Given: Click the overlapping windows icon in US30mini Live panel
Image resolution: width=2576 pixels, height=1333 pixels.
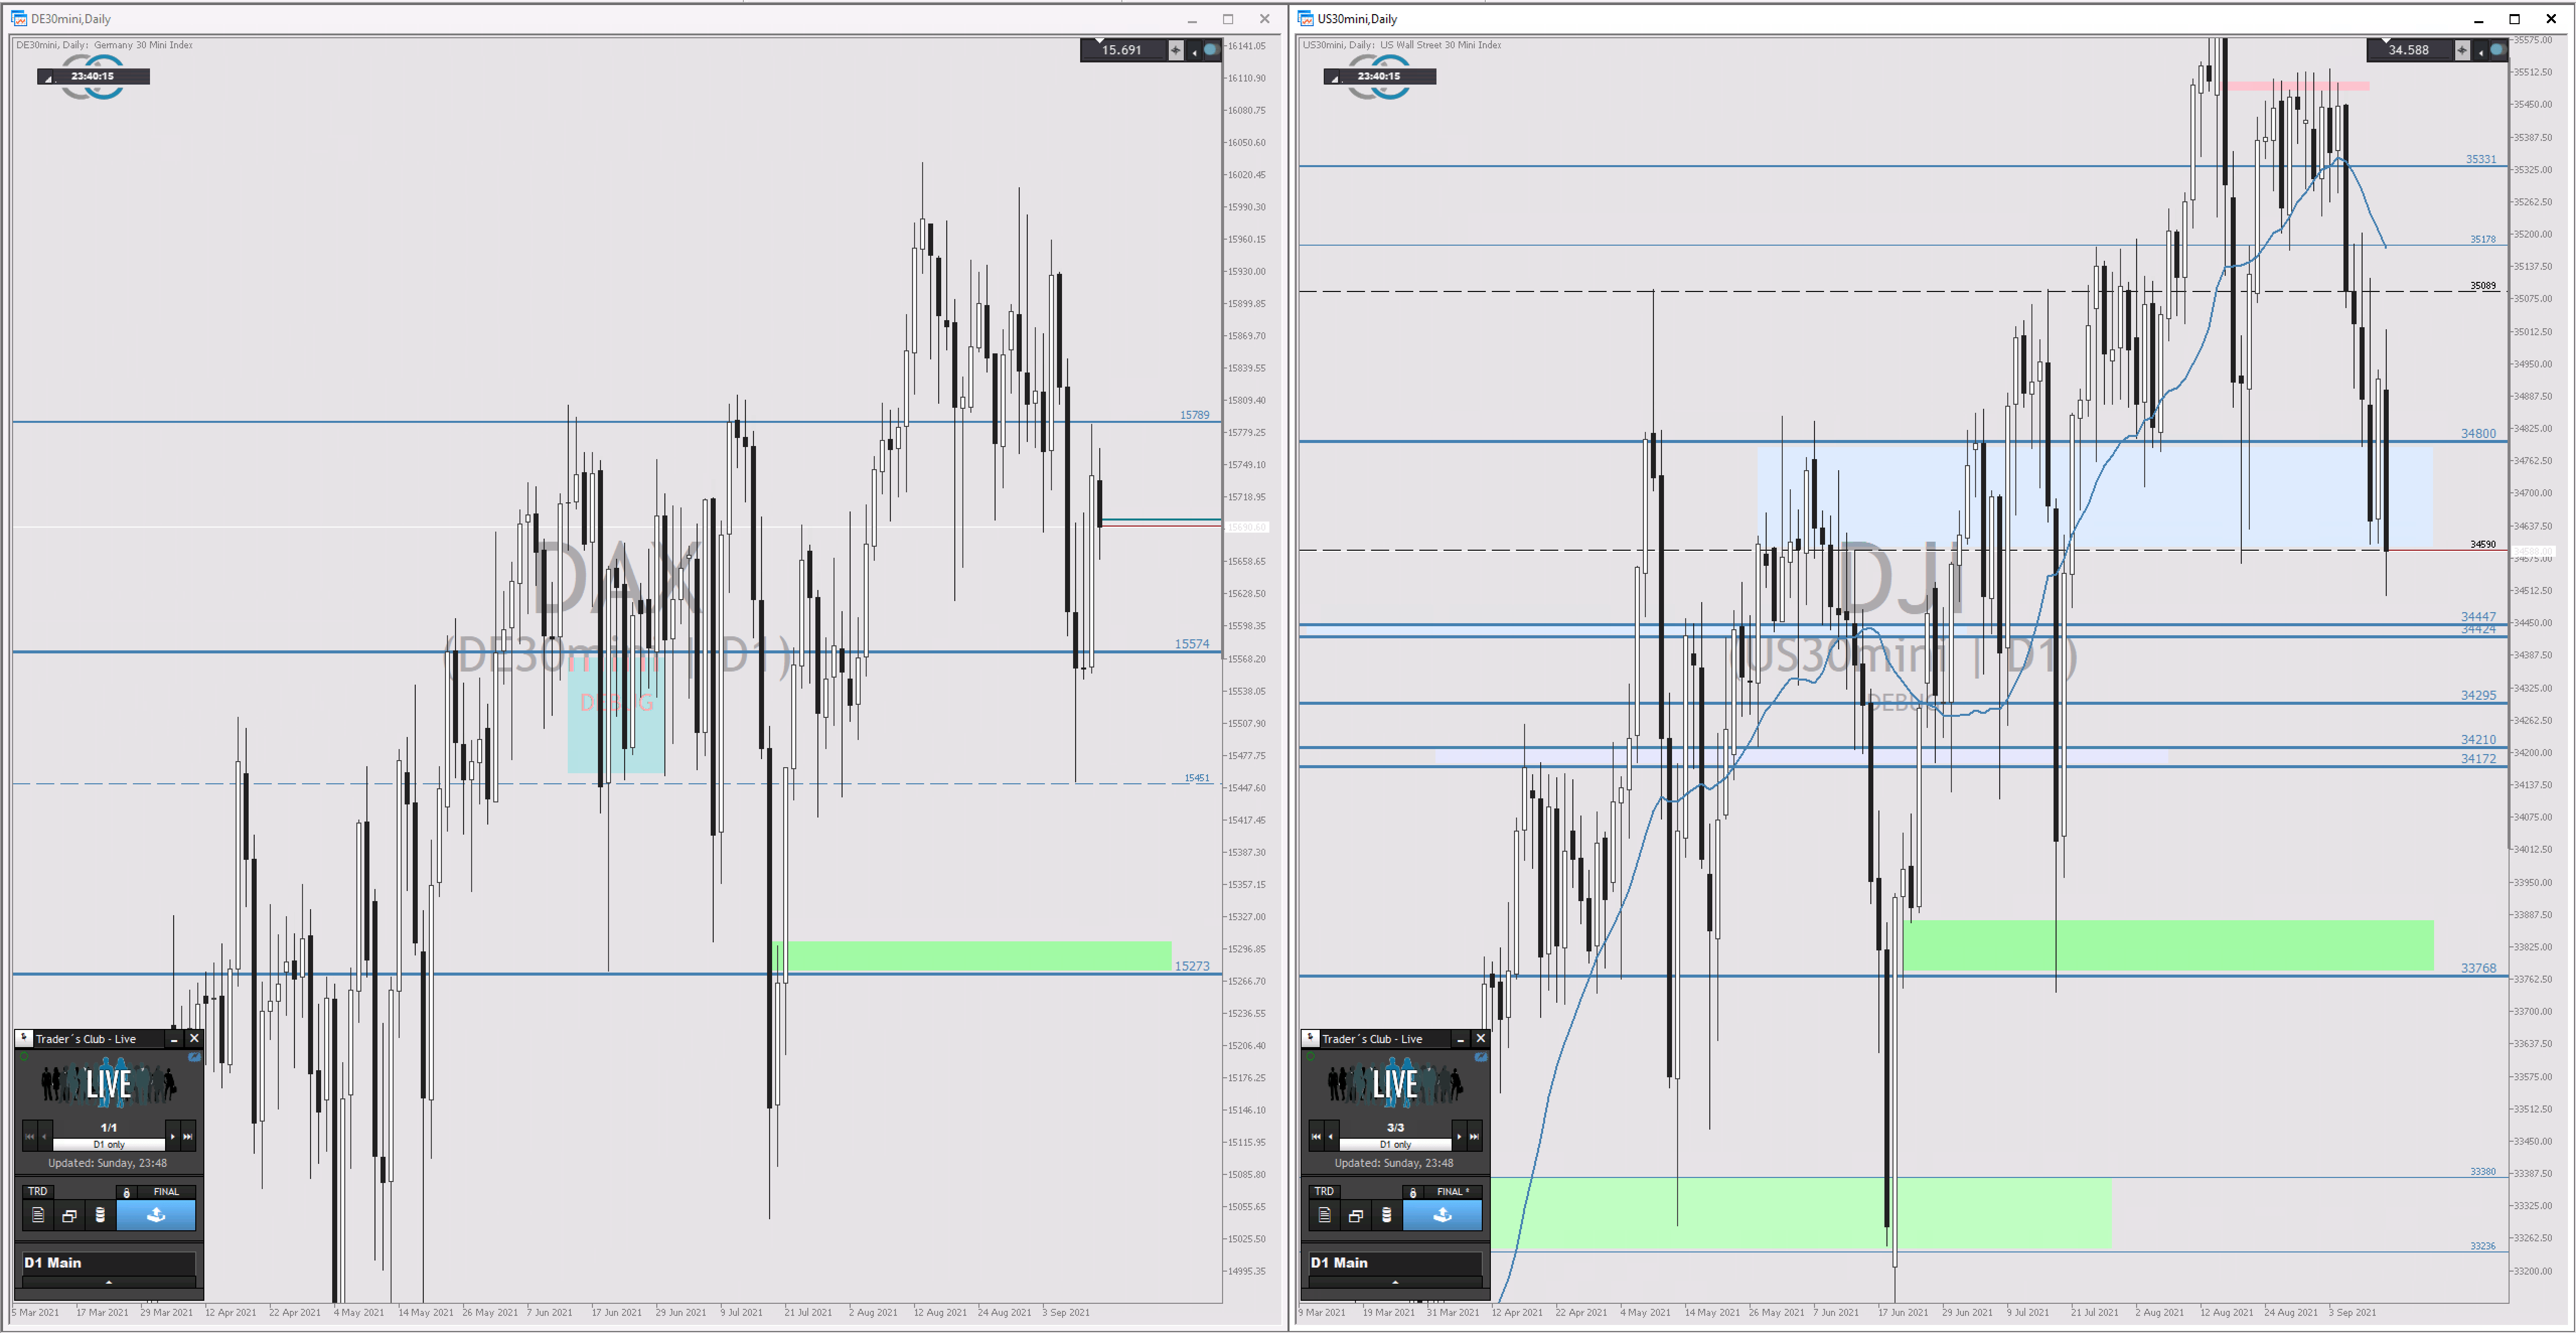Looking at the screenshot, I should tap(1355, 1215).
